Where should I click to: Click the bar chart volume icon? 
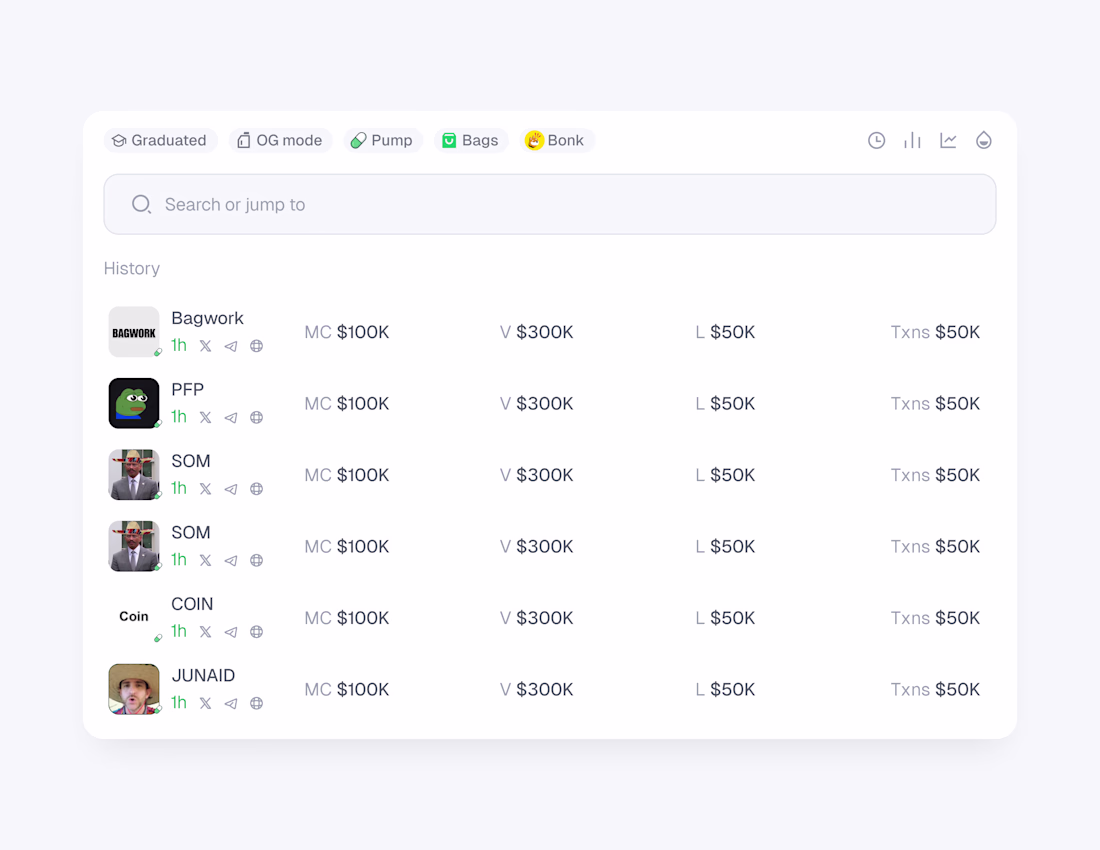click(912, 140)
